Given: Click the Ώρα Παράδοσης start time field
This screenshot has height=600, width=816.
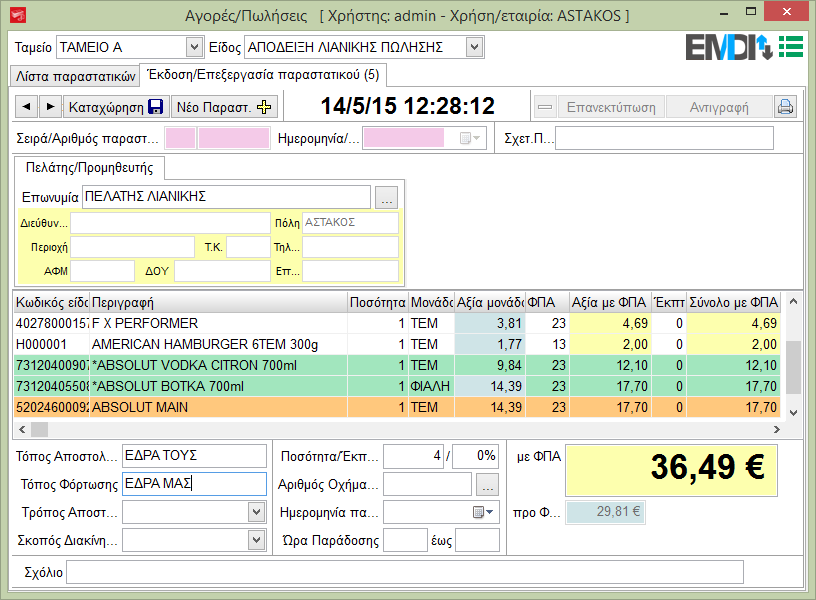Looking at the screenshot, I should [x=405, y=540].
